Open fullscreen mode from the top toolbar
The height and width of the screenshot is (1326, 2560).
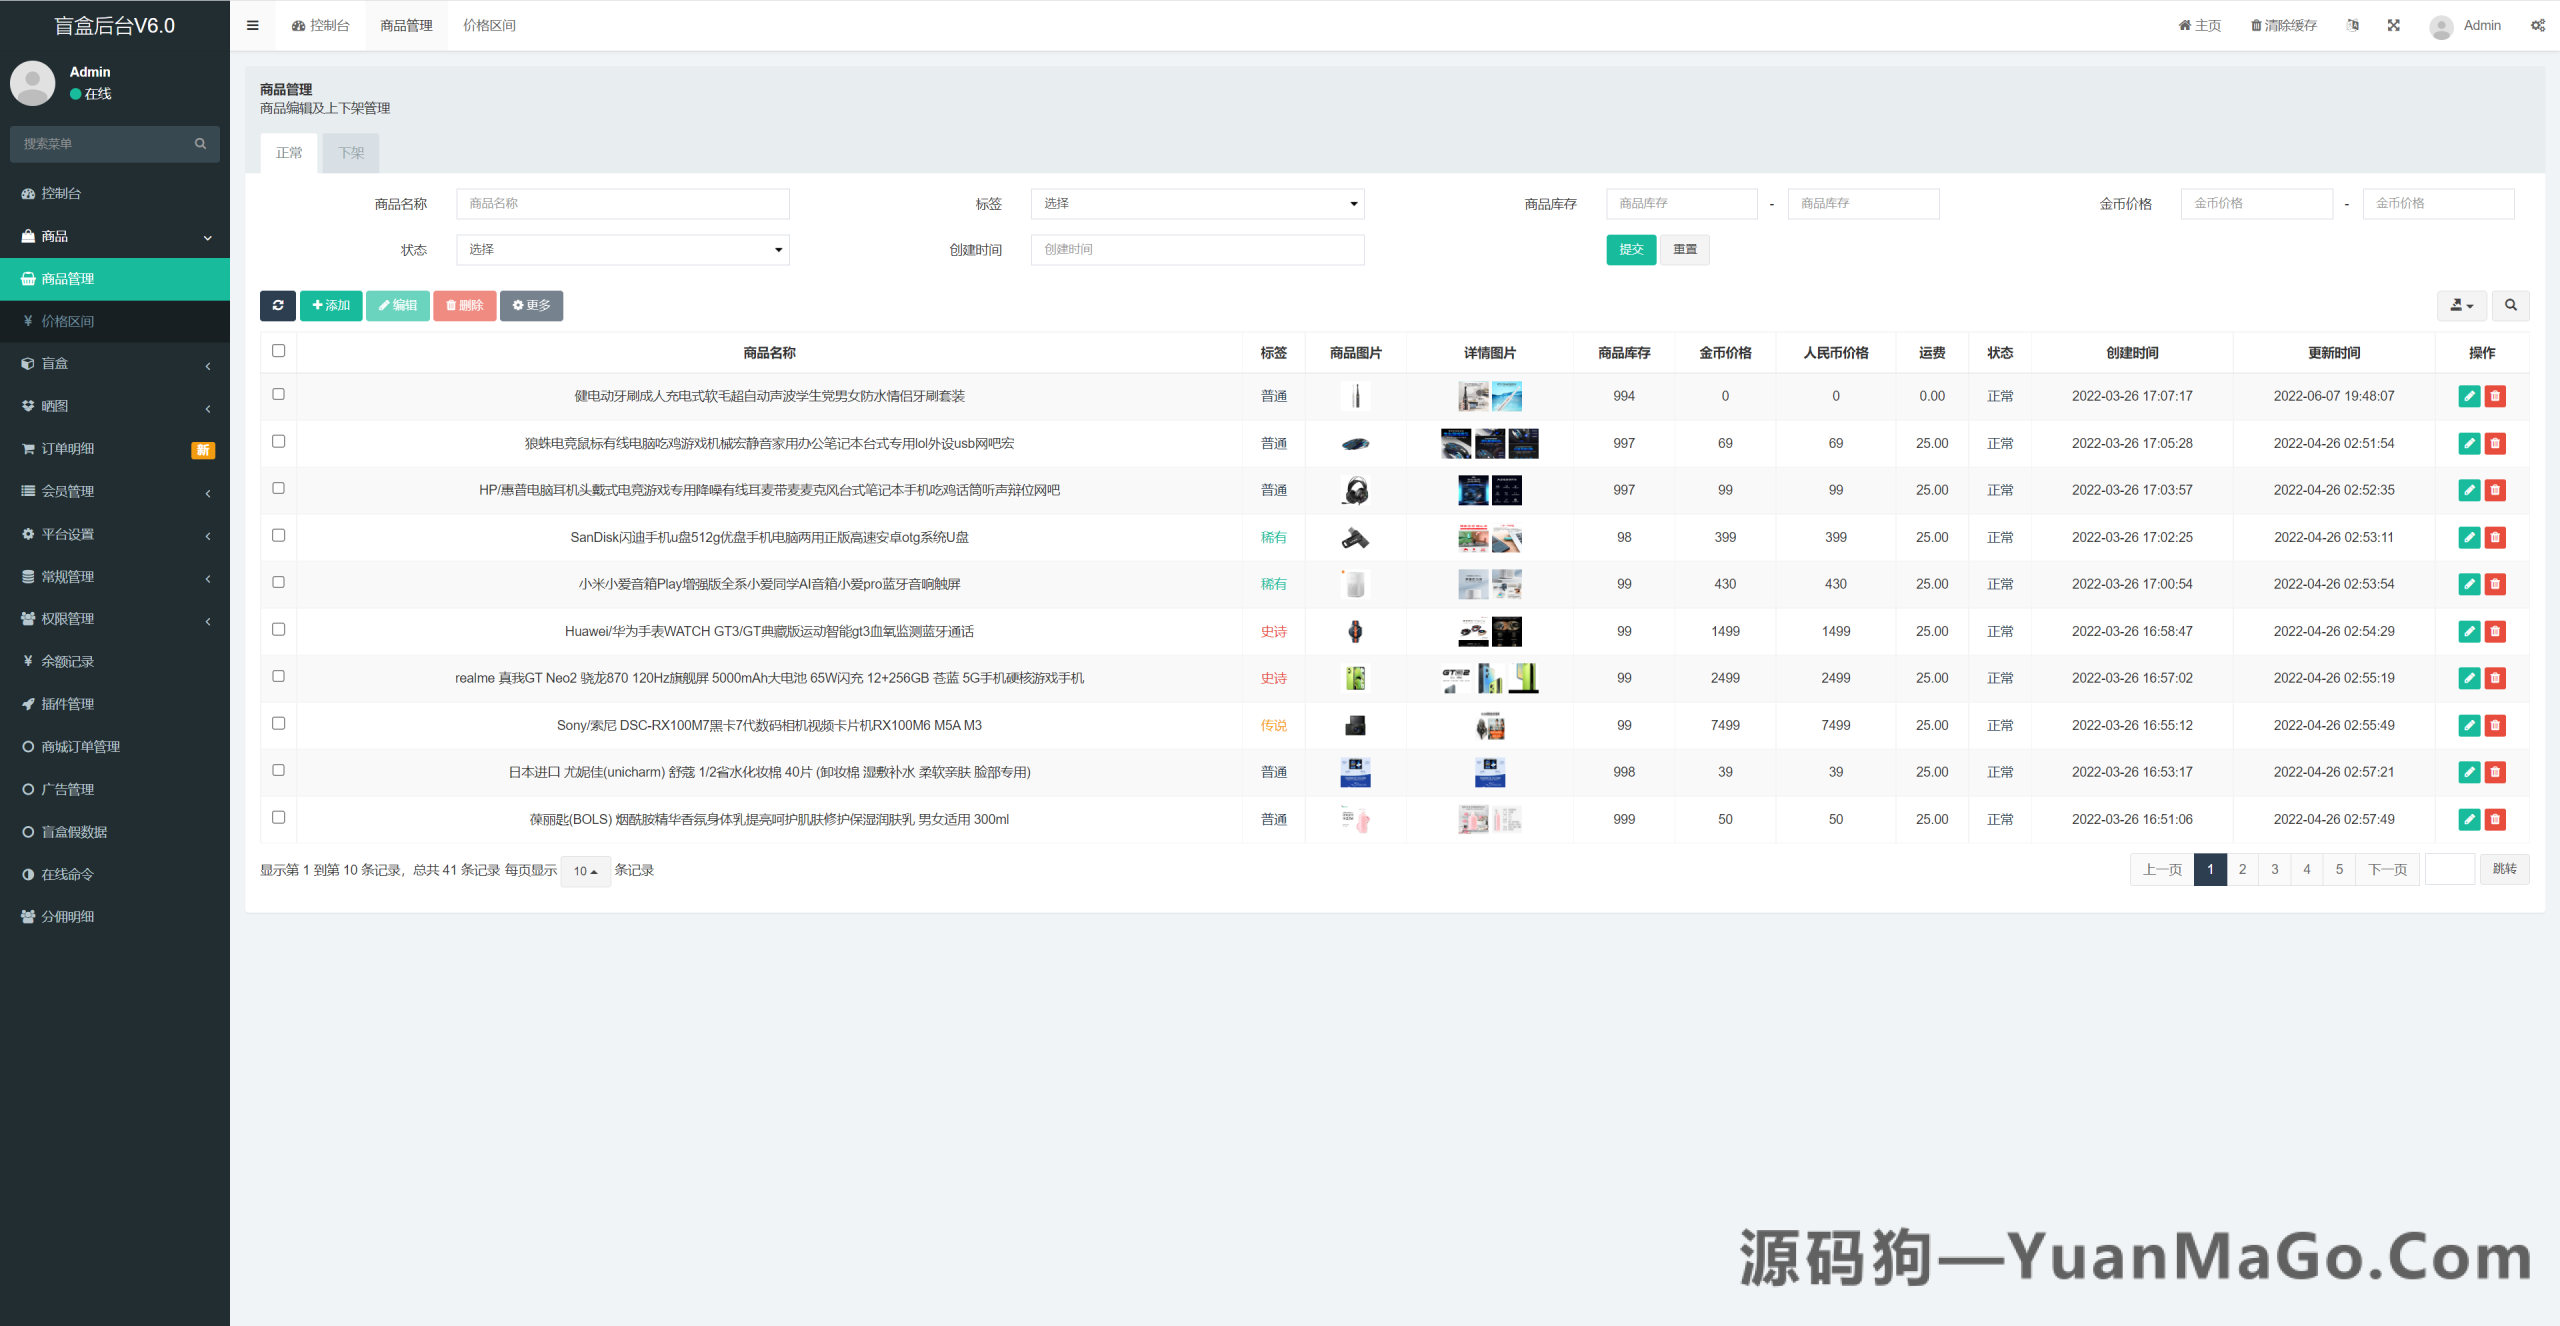[x=2393, y=25]
